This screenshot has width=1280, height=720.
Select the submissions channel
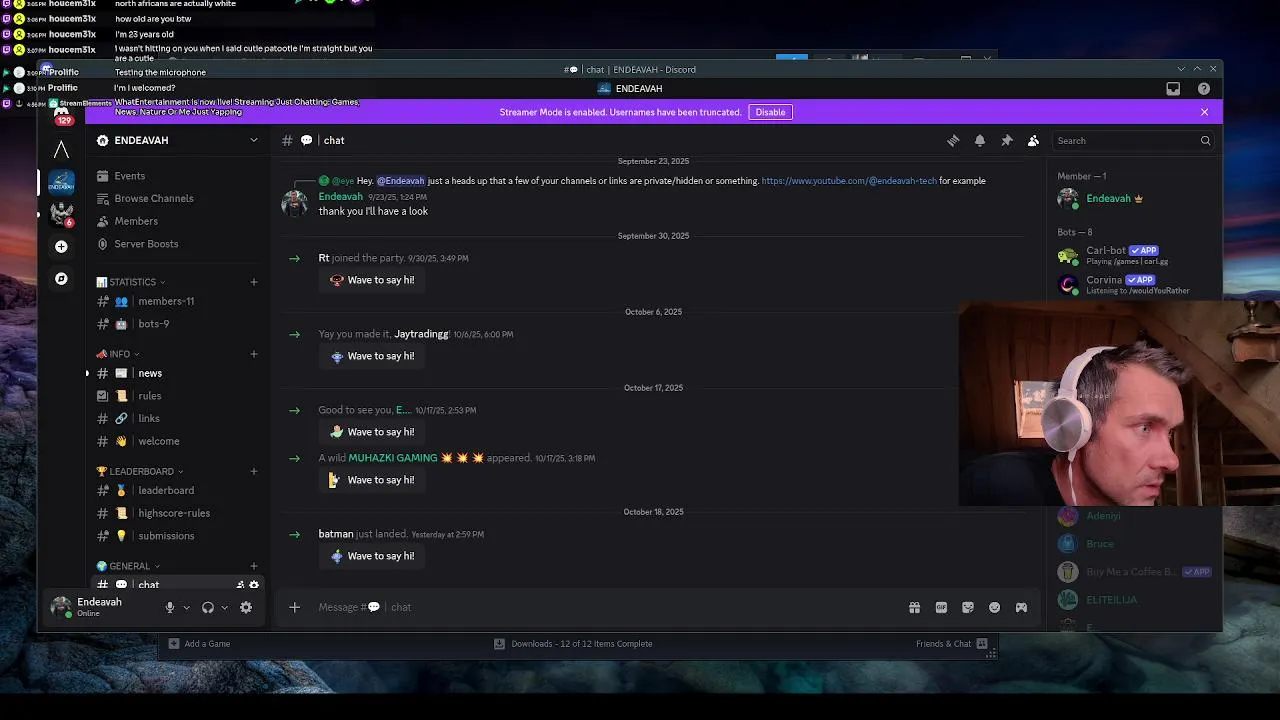(176, 536)
